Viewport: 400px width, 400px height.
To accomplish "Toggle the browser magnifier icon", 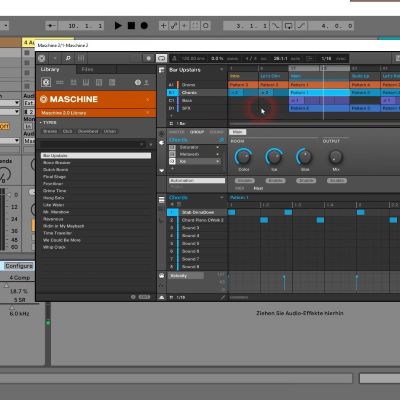I will (x=68, y=59).
